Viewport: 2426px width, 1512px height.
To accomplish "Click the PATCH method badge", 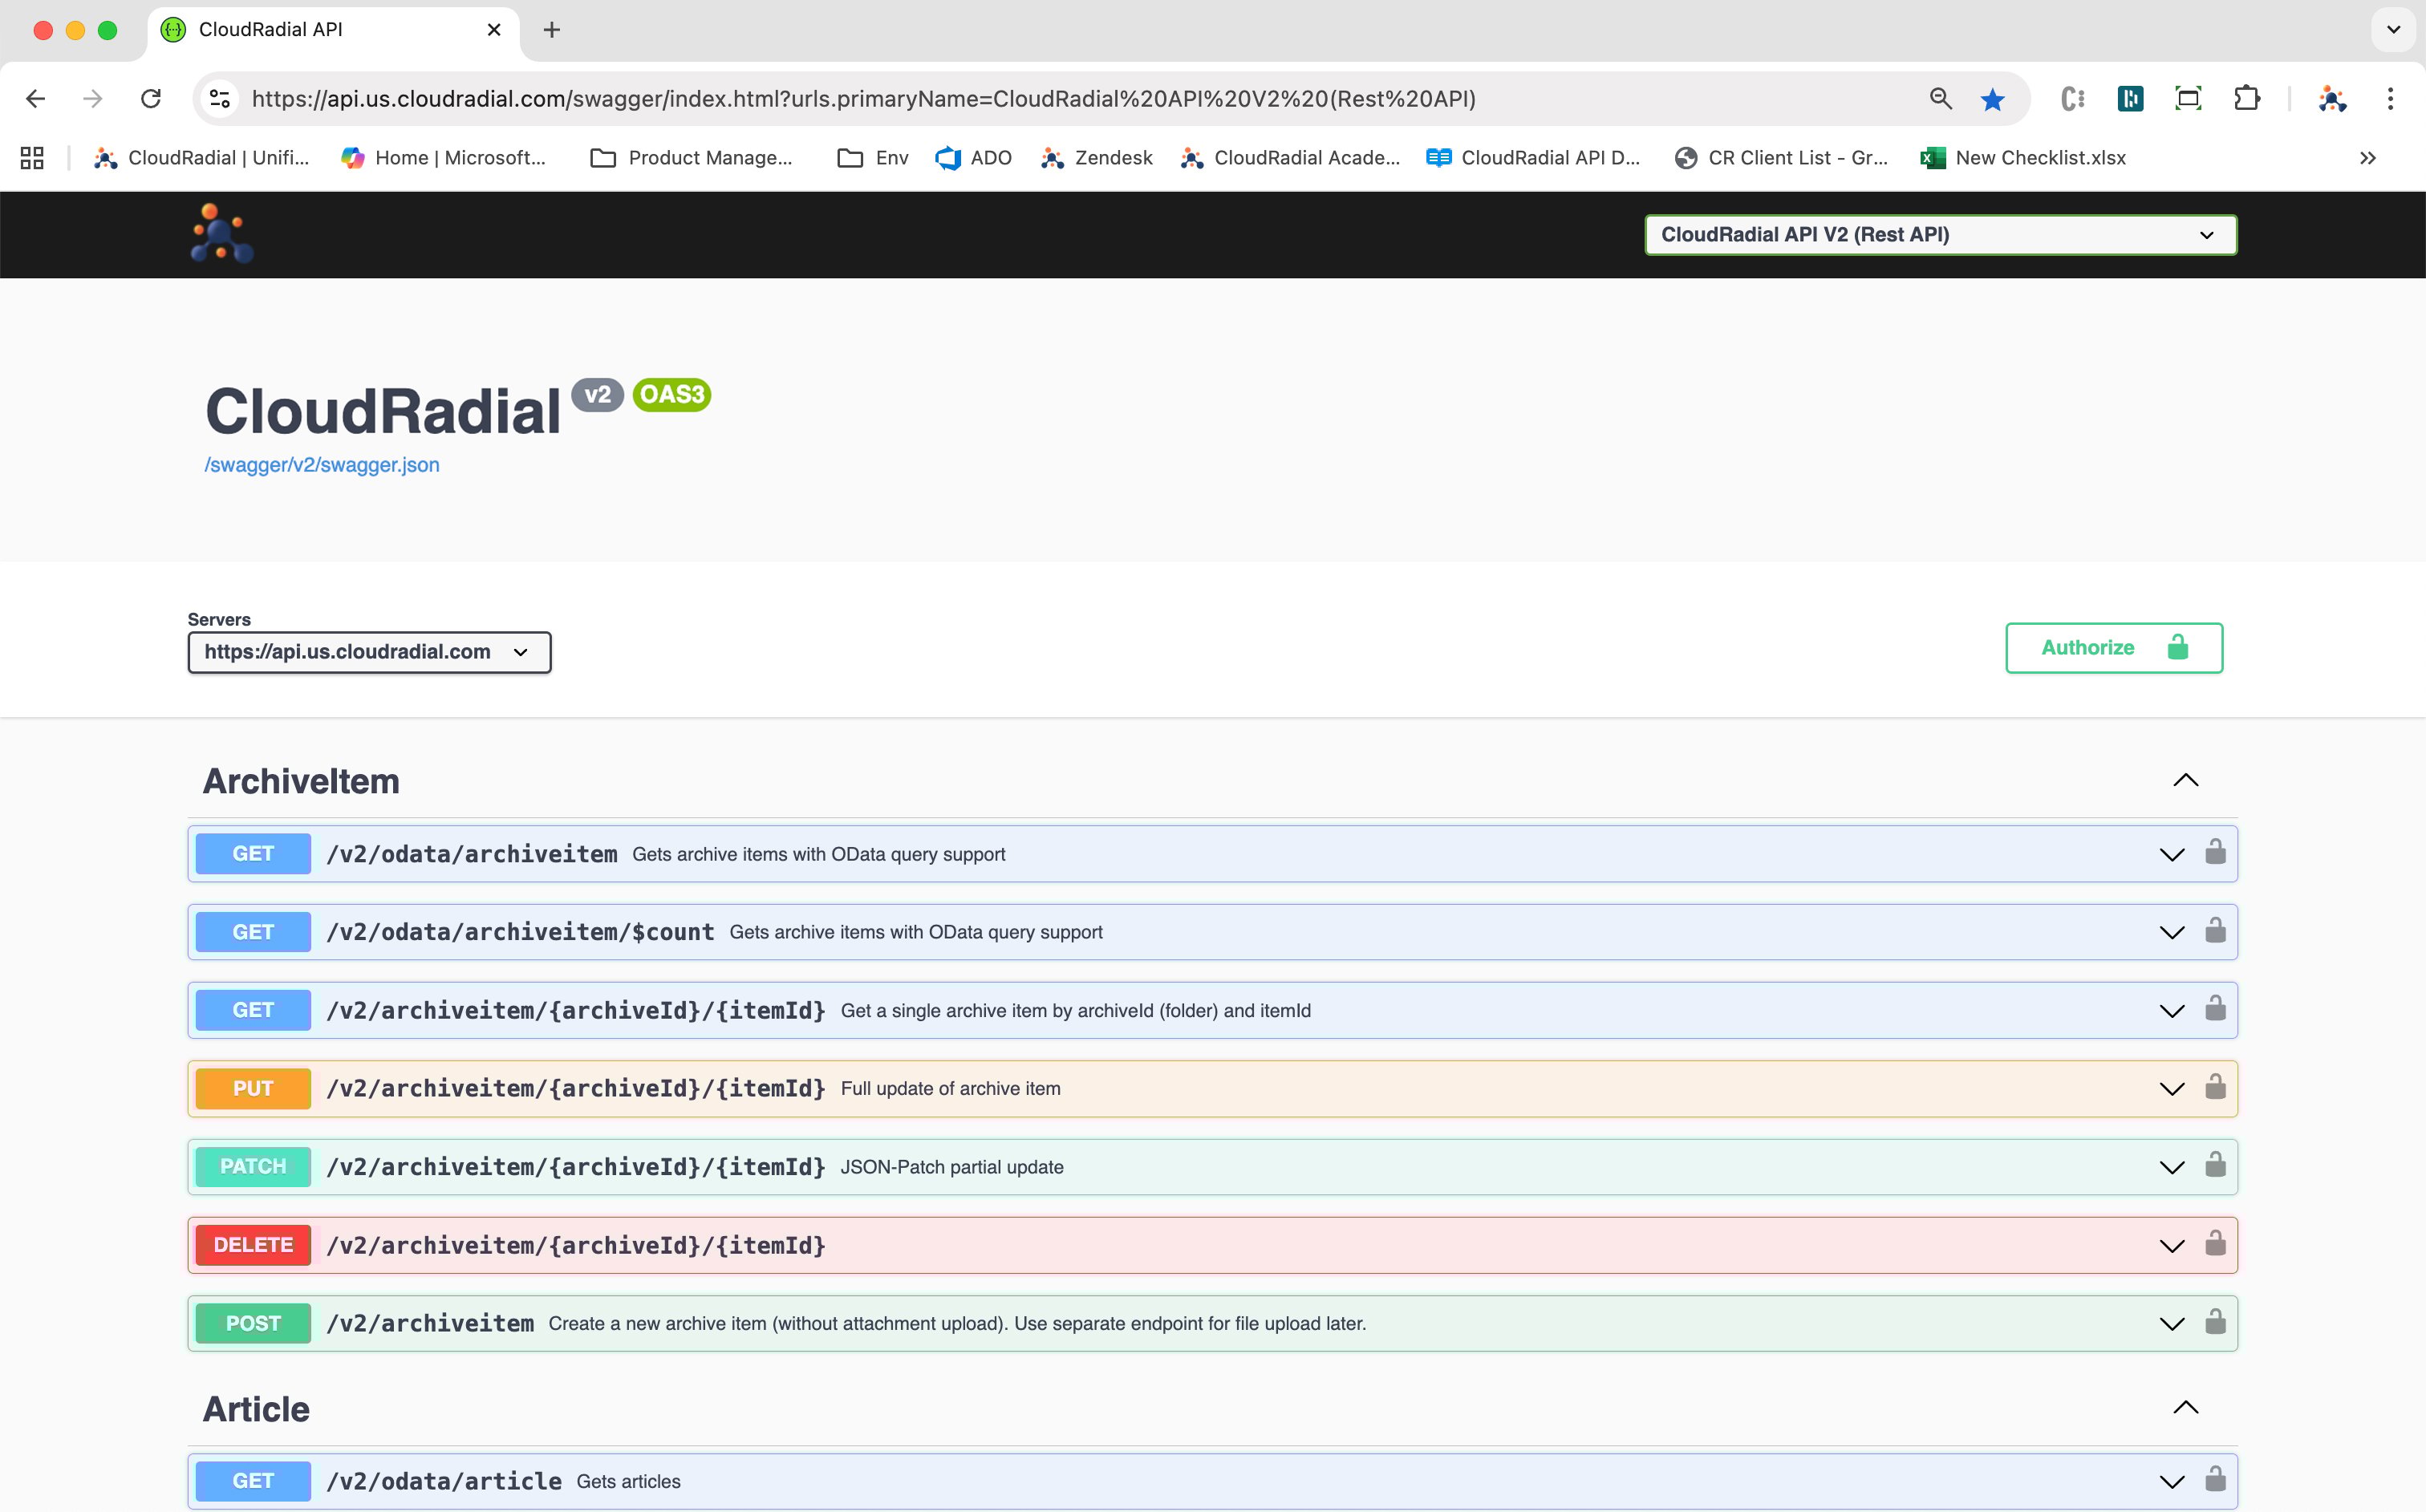I will 253,1167.
